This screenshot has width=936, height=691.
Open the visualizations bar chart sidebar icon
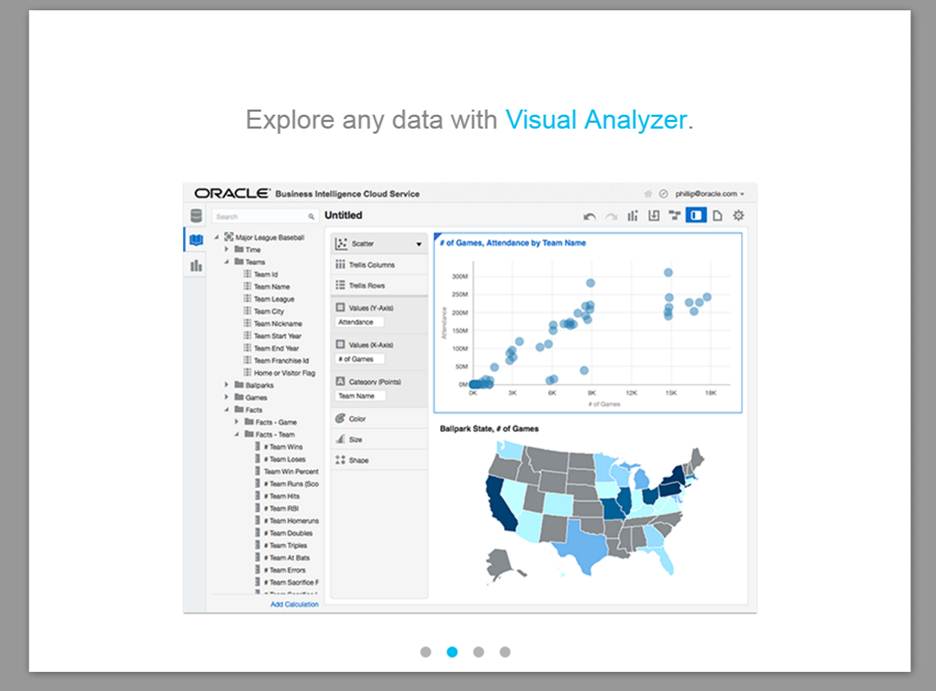point(196,266)
